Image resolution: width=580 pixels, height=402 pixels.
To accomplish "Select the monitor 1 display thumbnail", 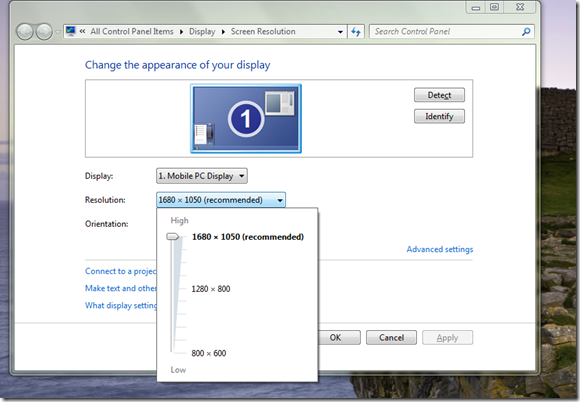I will click(246, 118).
